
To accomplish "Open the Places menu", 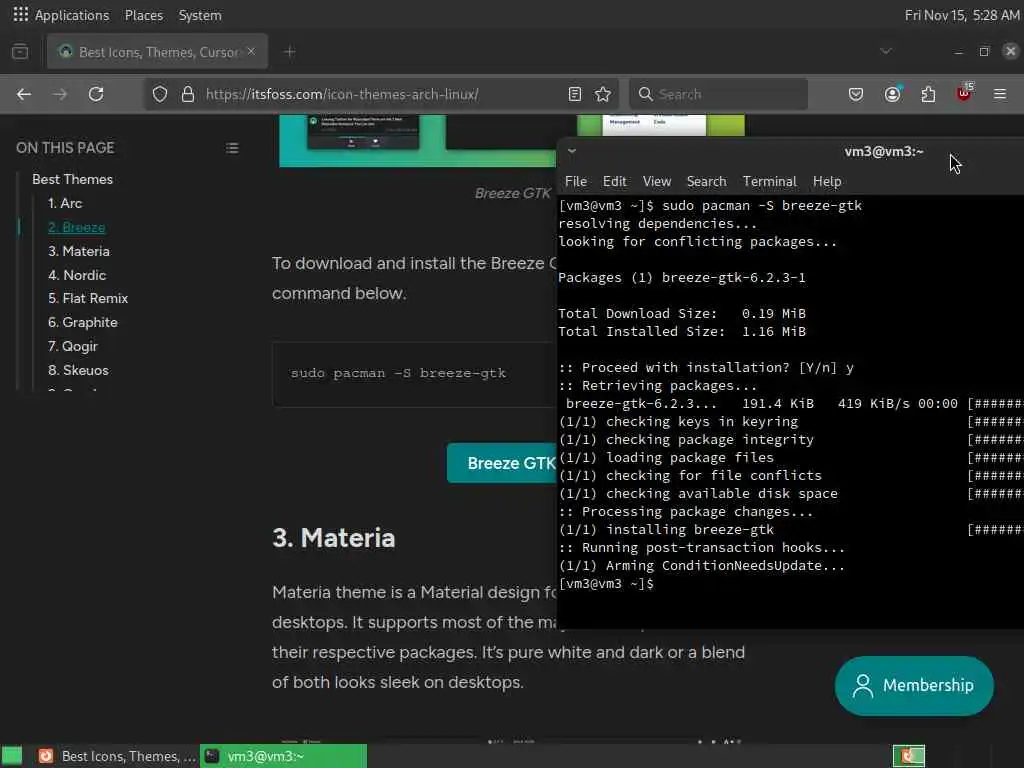I will coord(144,15).
